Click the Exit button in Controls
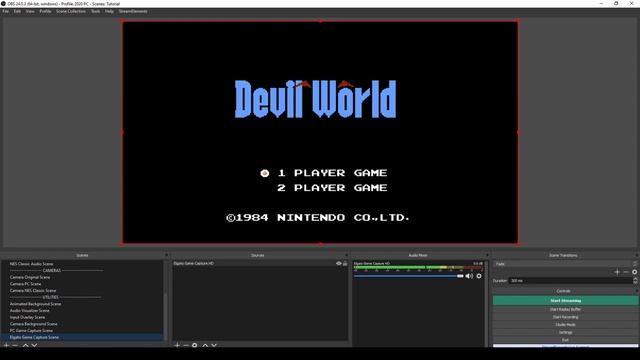640x360 pixels. tap(565, 340)
